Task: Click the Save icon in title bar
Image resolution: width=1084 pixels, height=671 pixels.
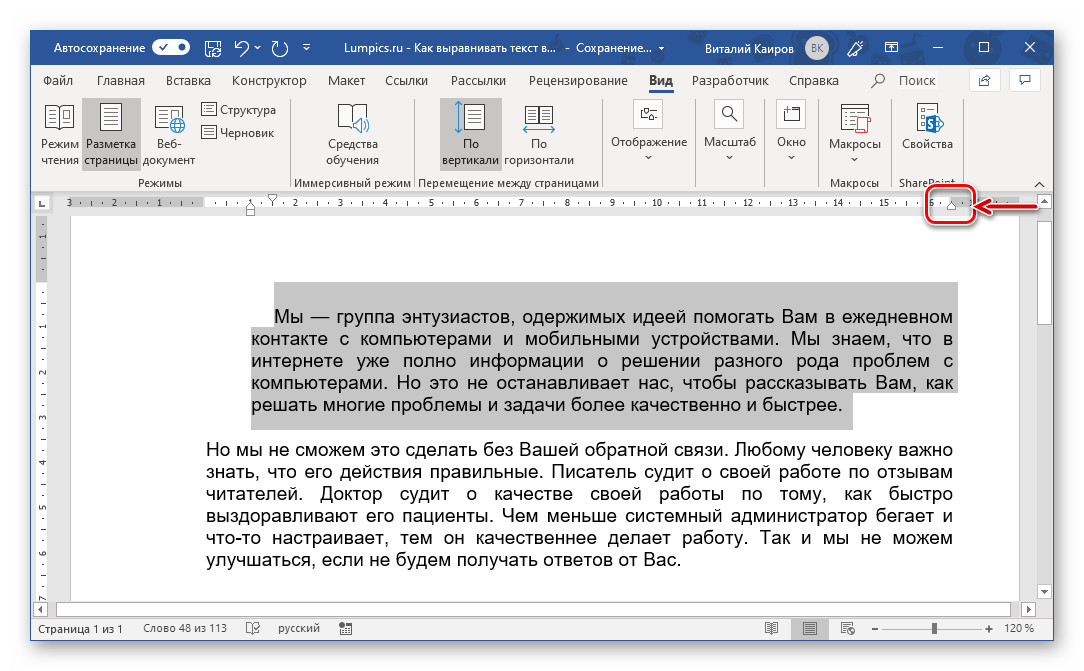Action: click(x=213, y=47)
